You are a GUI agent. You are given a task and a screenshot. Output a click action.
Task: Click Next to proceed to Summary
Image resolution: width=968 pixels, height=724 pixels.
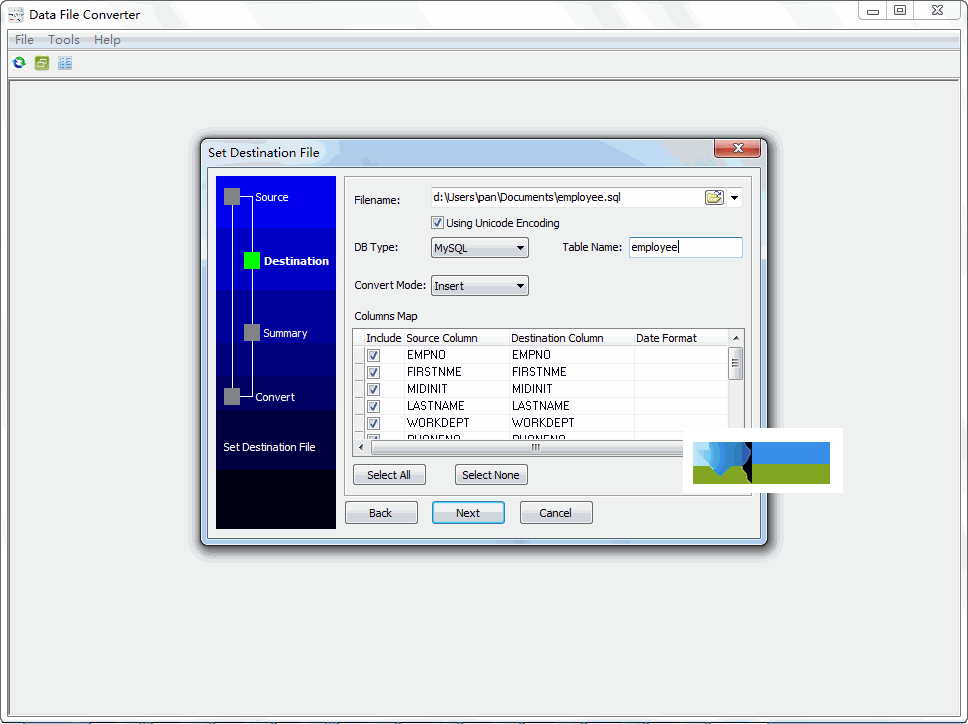click(468, 513)
